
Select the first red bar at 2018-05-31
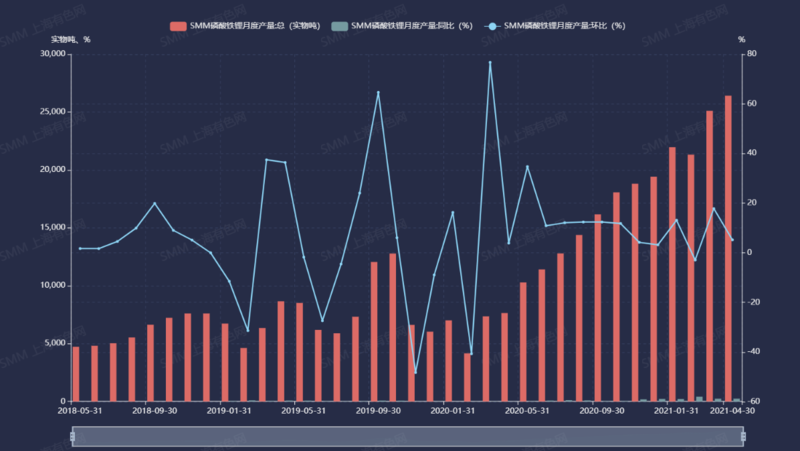(x=76, y=374)
